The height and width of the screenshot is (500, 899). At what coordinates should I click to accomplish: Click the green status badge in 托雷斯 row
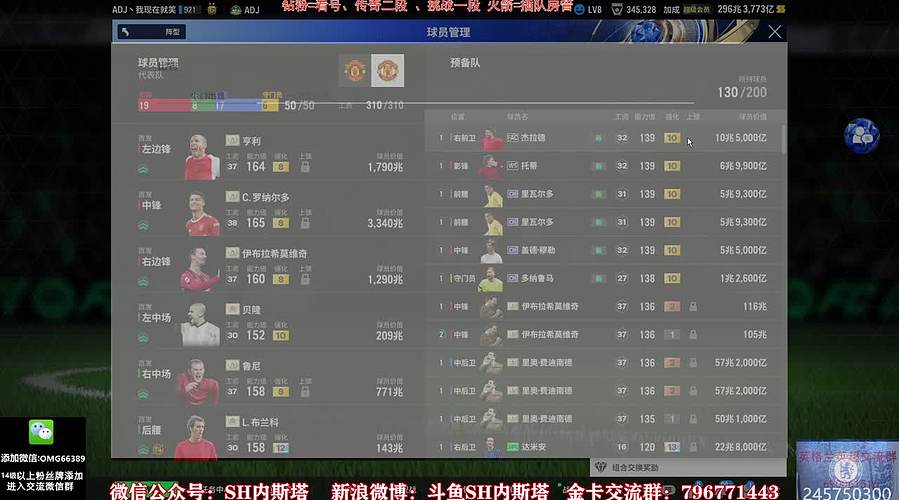(x=598, y=166)
